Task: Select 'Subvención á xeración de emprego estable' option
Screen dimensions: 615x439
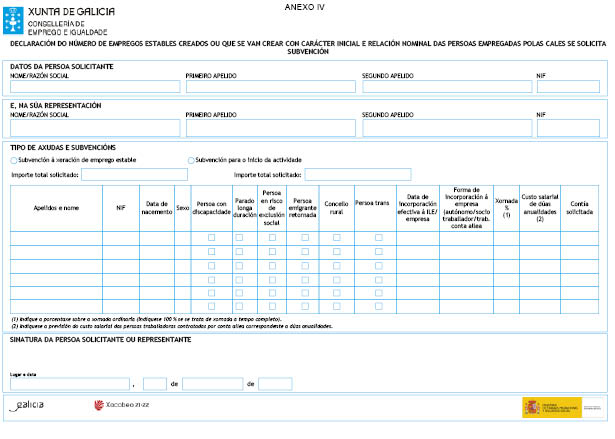Action: 13,160
